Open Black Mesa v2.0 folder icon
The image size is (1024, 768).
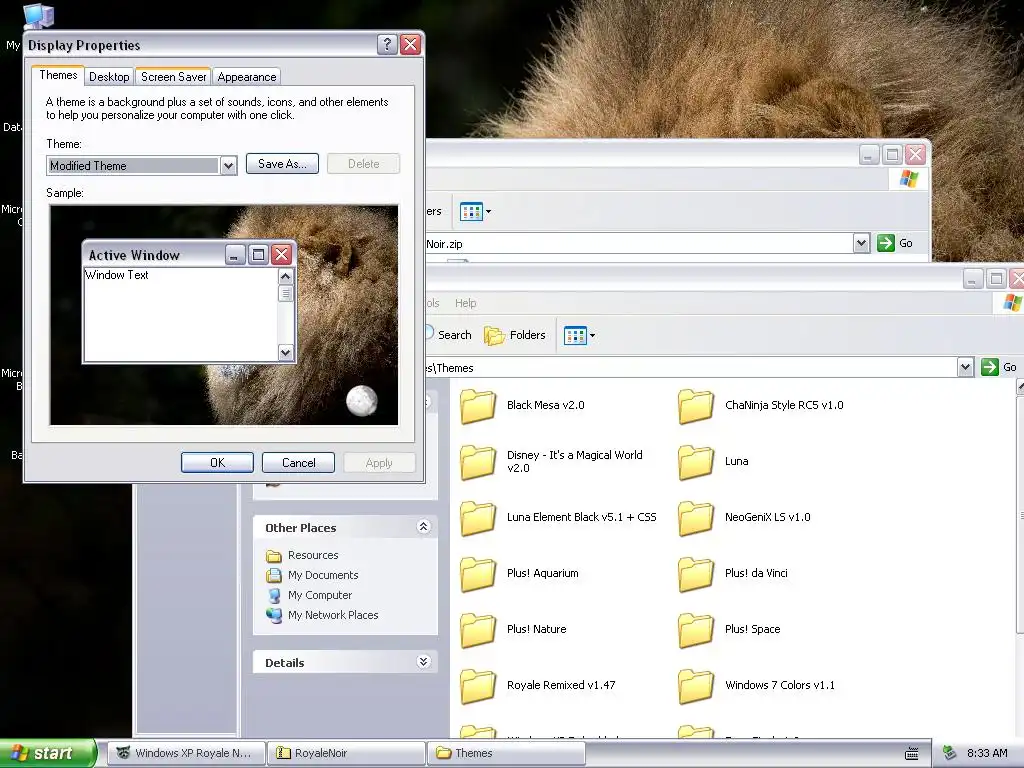coord(478,406)
